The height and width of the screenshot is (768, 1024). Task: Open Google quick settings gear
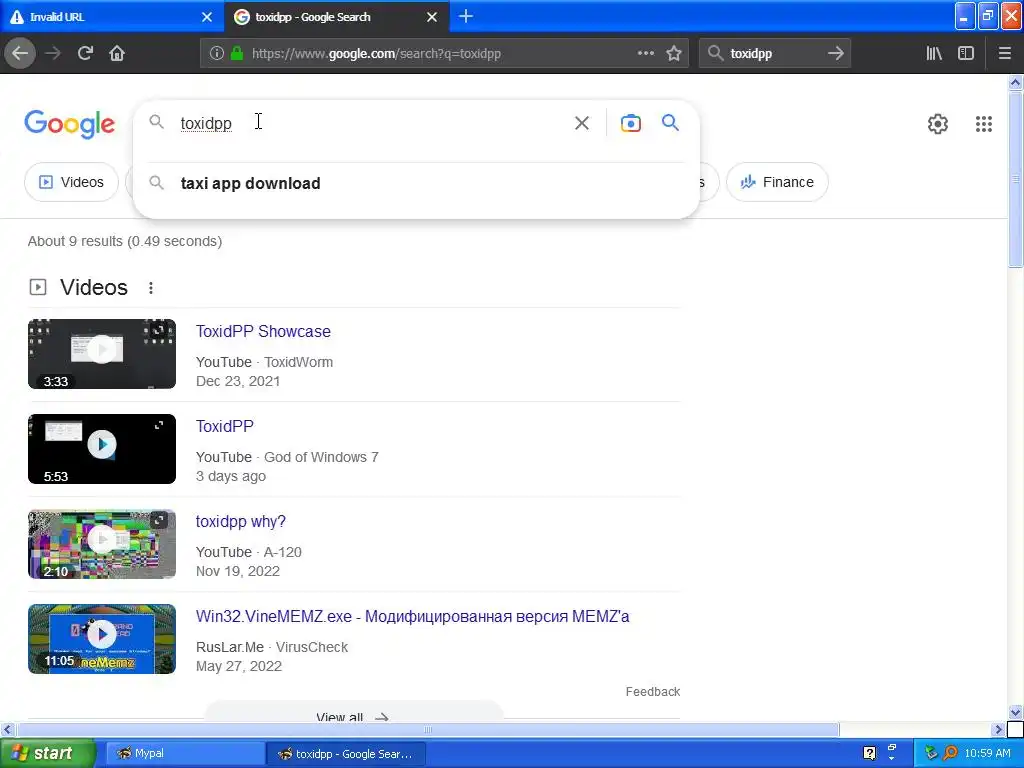(x=938, y=123)
